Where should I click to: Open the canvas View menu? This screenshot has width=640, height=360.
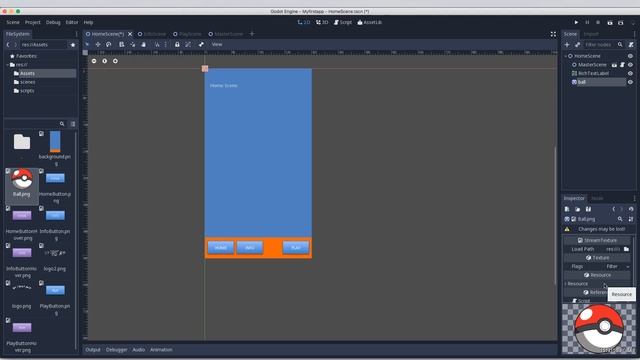click(x=217, y=44)
